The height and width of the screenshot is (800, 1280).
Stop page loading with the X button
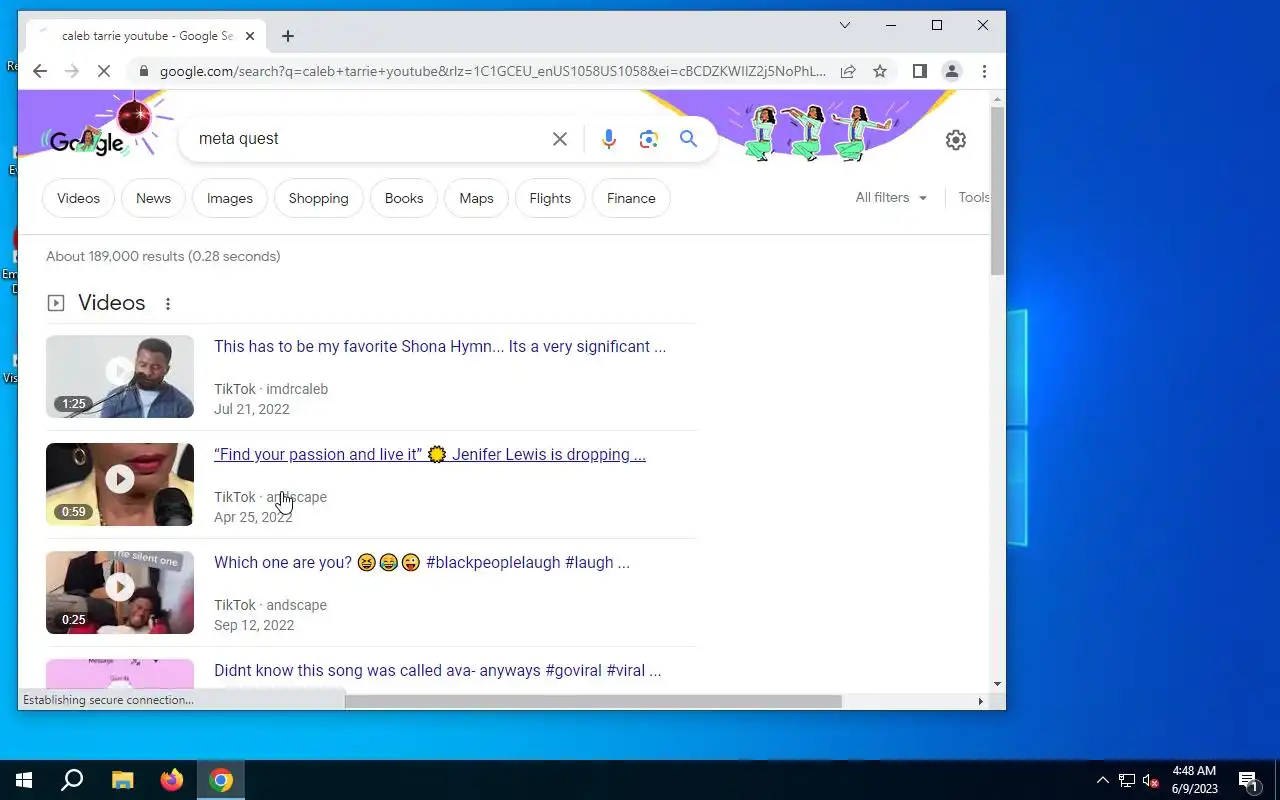(x=104, y=71)
